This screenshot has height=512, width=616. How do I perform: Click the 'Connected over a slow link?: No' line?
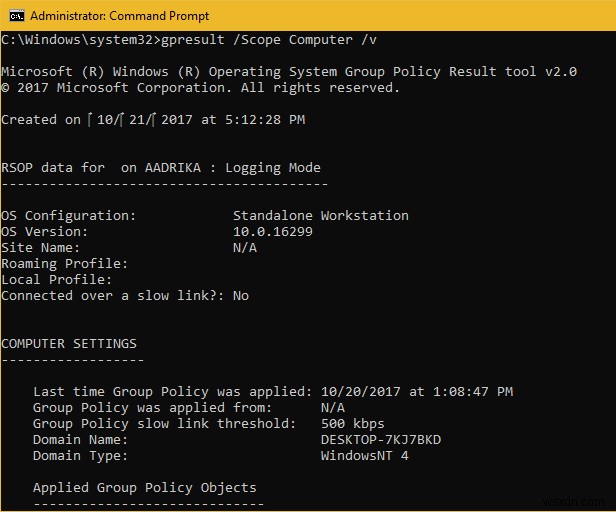point(125,296)
